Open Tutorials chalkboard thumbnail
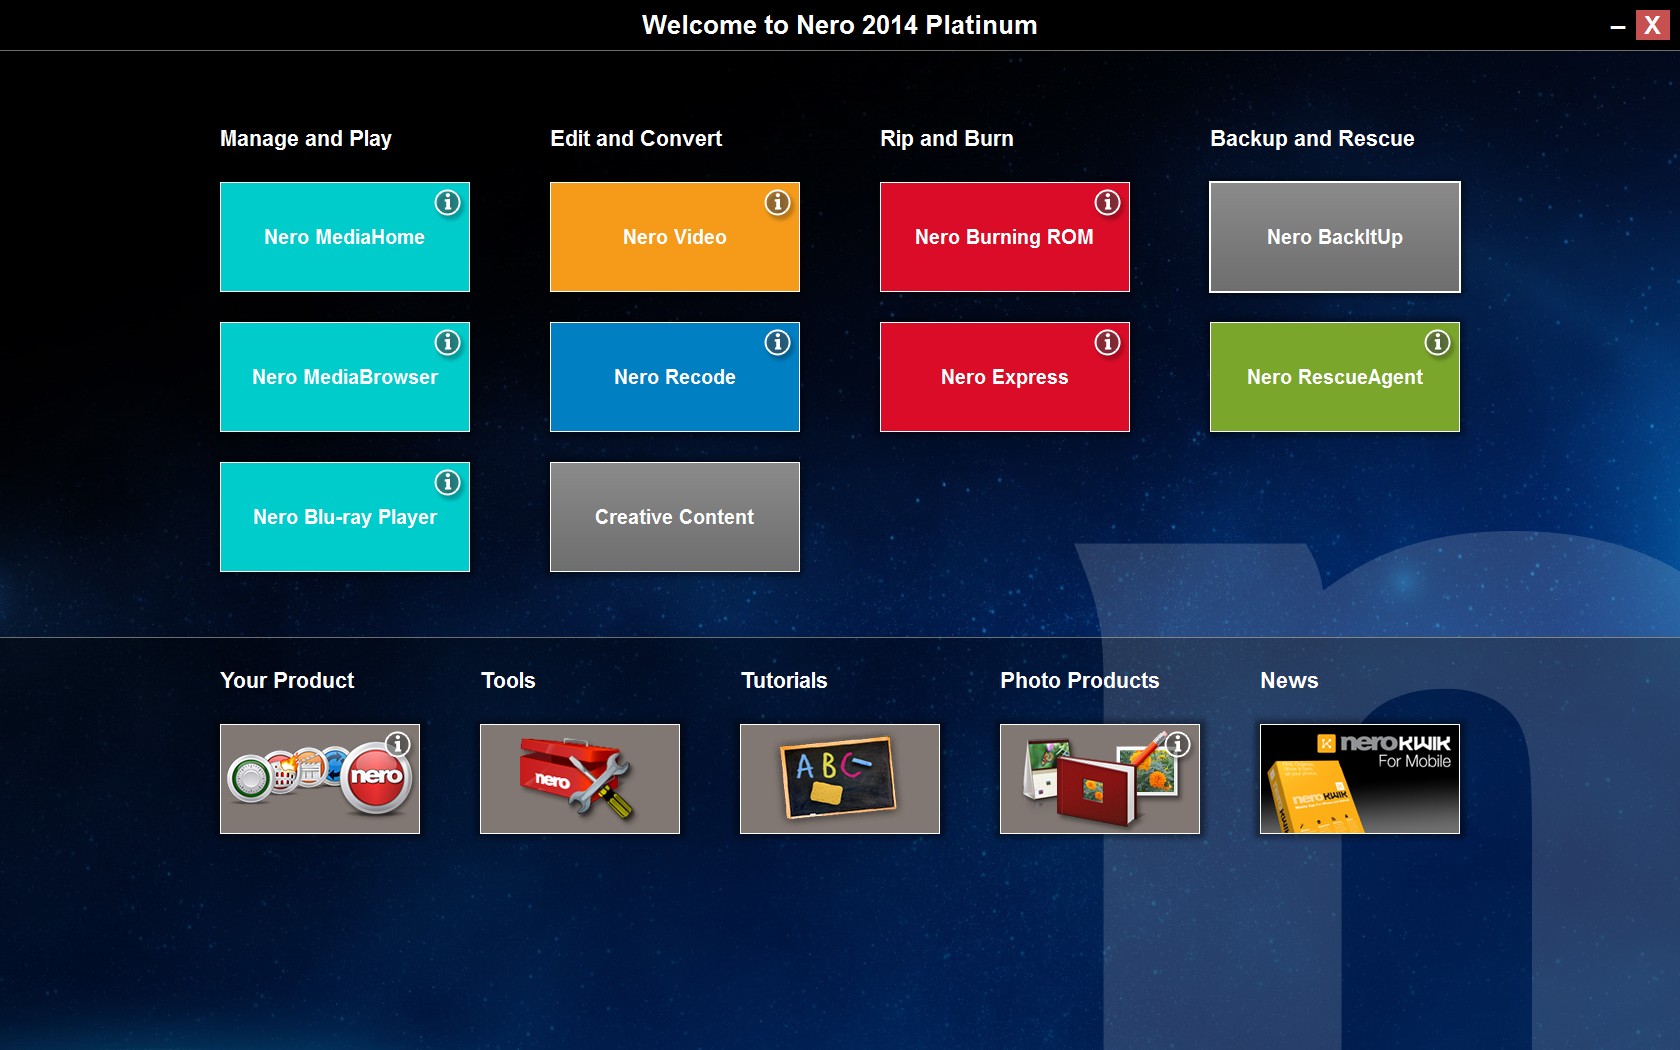Image resolution: width=1680 pixels, height=1050 pixels. 840,779
